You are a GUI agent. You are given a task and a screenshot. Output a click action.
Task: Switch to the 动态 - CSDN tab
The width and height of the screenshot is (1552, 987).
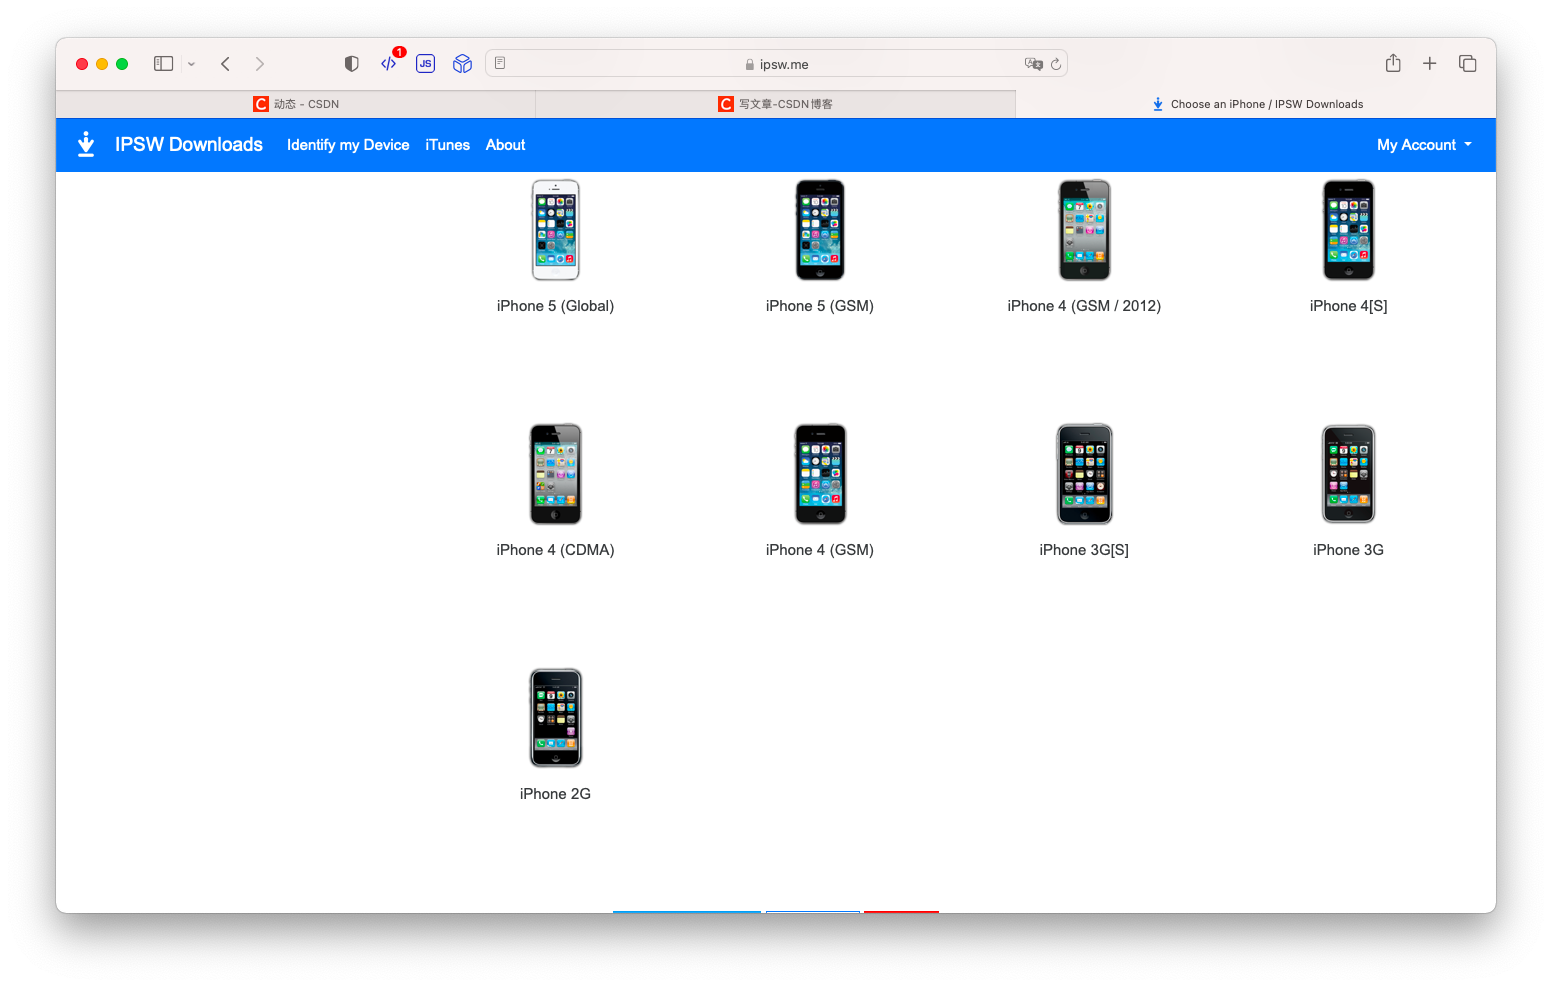(x=296, y=104)
